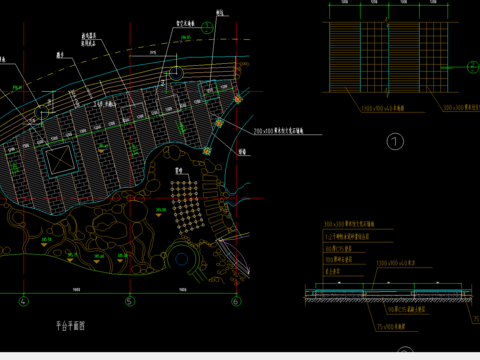The image size is (480, 360).
Task: Select the 300x300 label in section detail
Action: coord(349,224)
